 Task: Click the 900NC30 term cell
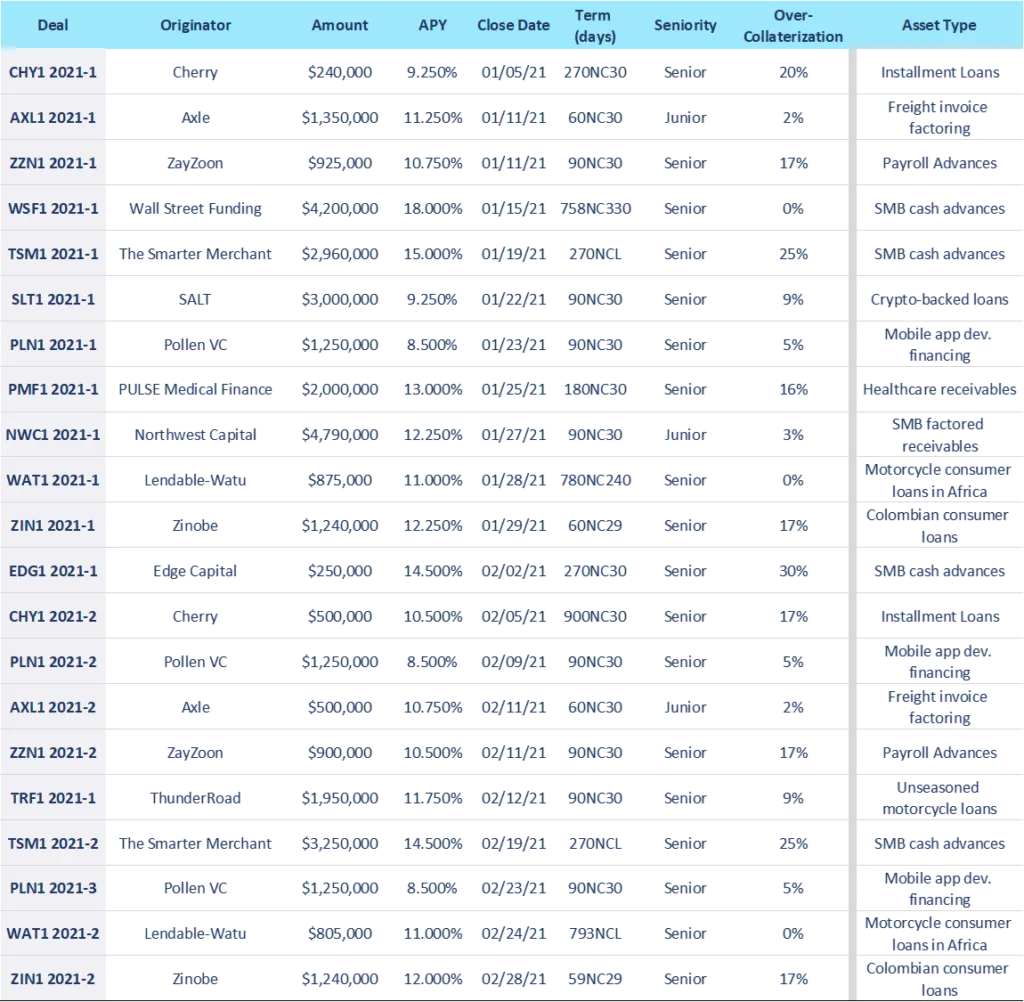pyautogui.click(x=595, y=616)
